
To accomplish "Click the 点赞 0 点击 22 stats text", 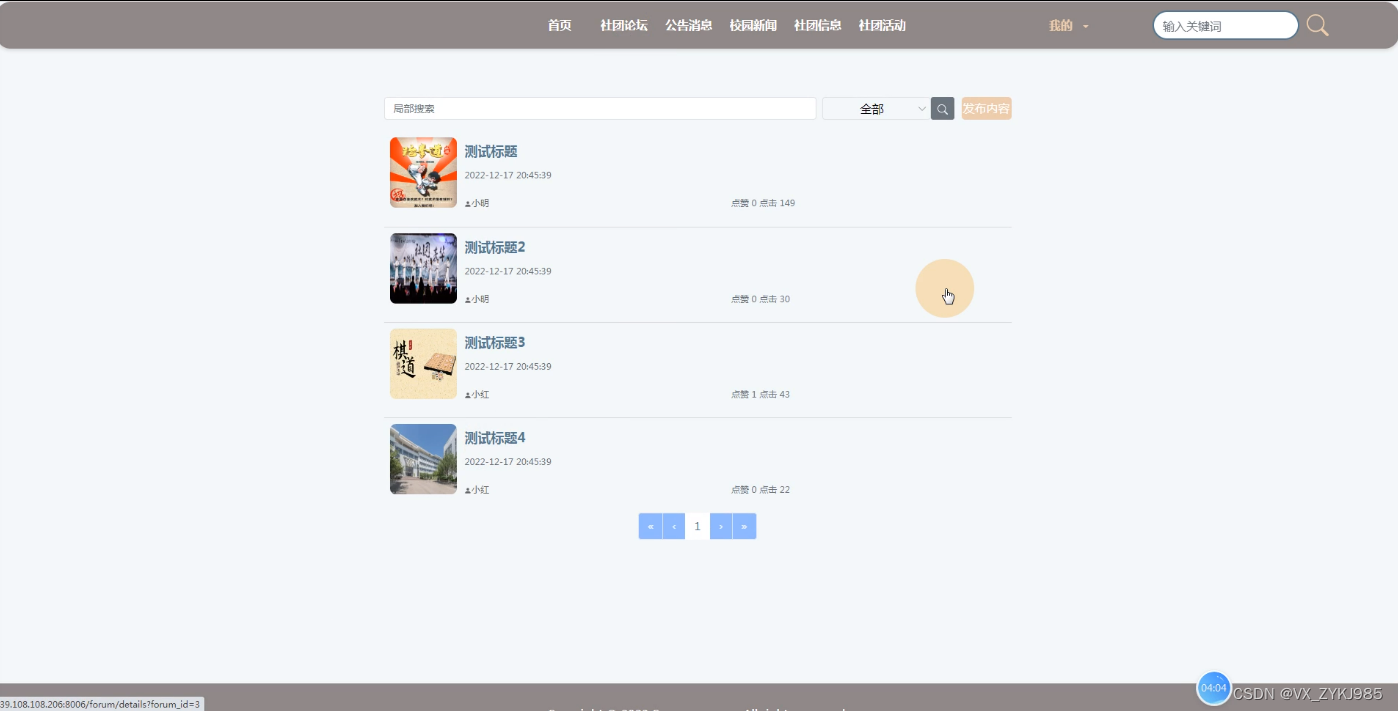I will pyautogui.click(x=760, y=490).
